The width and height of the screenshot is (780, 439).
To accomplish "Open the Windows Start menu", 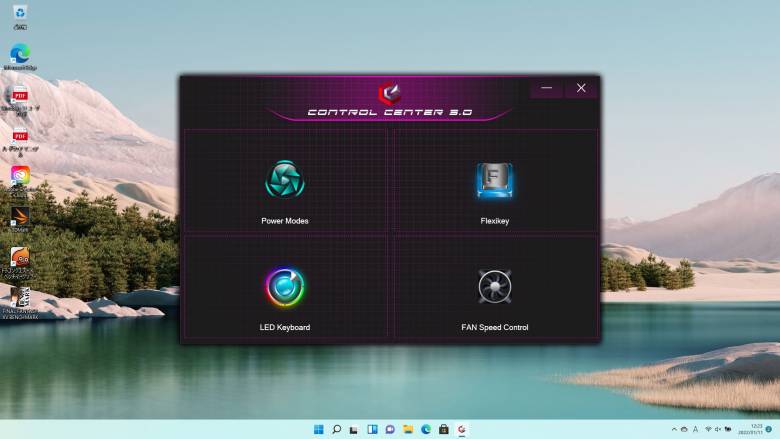I will 319,429.
